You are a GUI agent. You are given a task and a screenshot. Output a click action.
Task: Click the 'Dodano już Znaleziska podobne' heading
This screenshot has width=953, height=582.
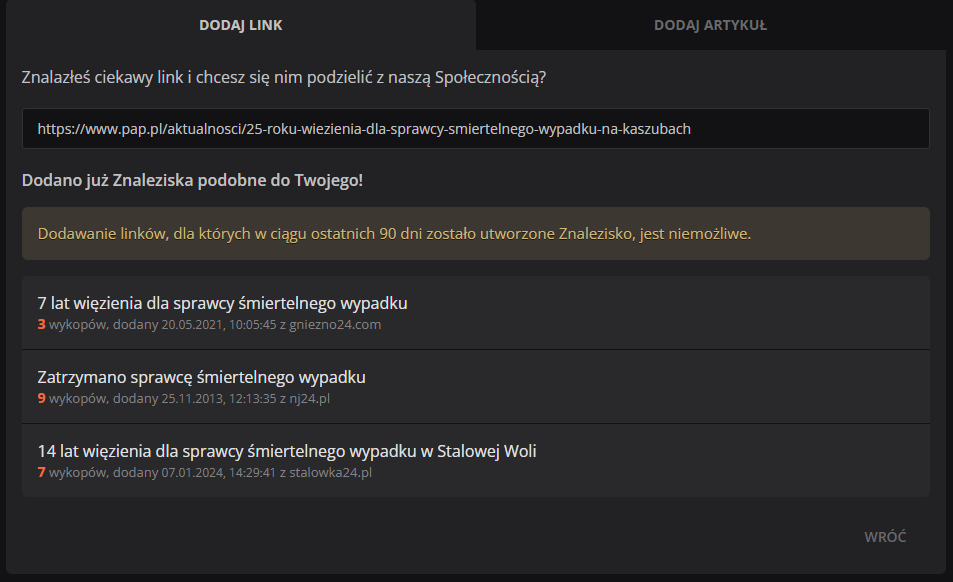click(192, 181)
